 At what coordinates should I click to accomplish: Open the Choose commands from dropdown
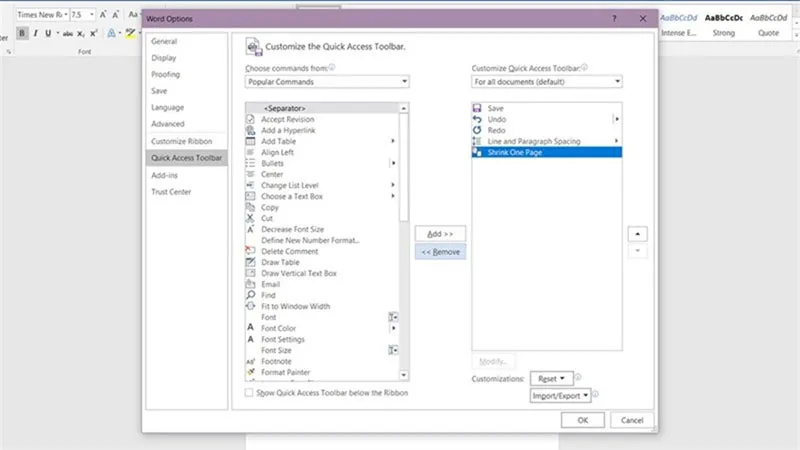tap(327, 82)
